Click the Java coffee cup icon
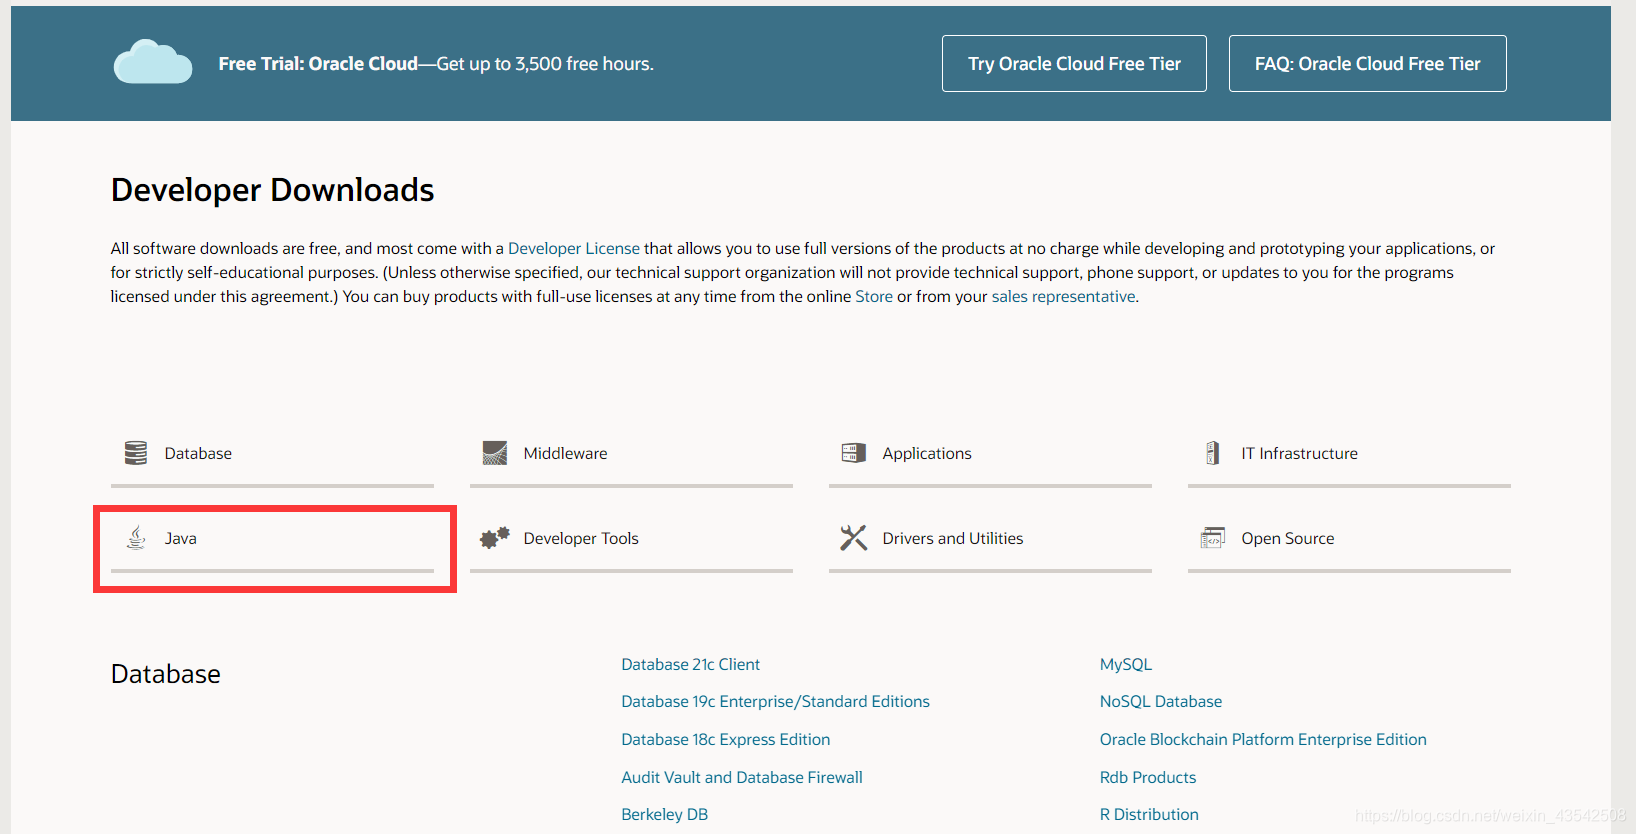 [136, 538]
